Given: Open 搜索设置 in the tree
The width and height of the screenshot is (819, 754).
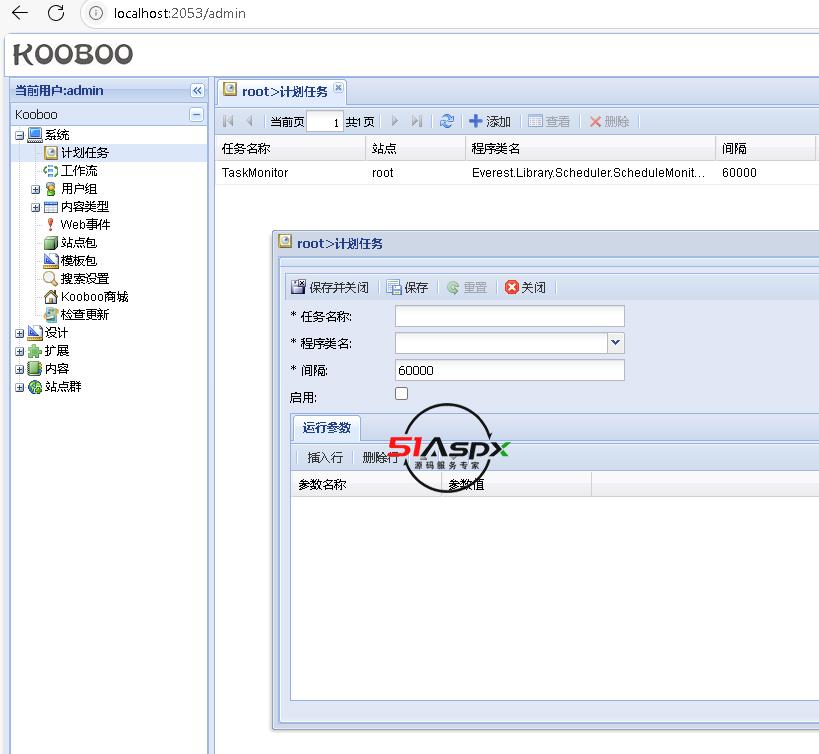Looking at the screenshot, I should 85,278.
